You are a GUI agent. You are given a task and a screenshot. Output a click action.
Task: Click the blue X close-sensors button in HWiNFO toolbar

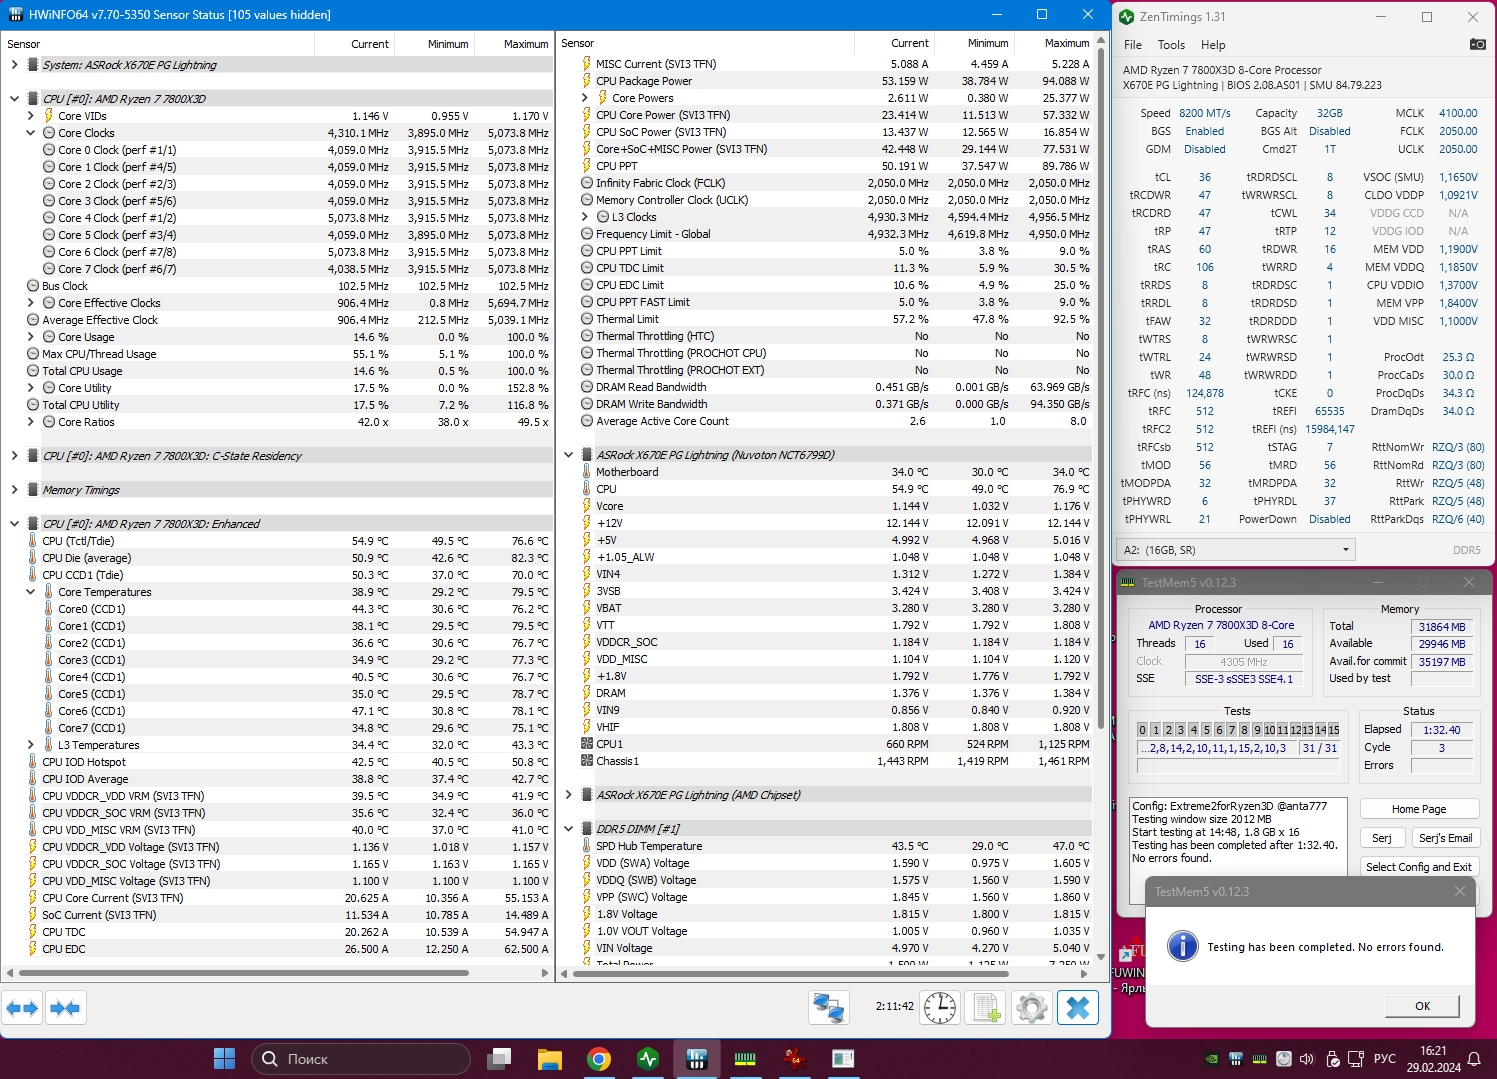point(1078,1008)
